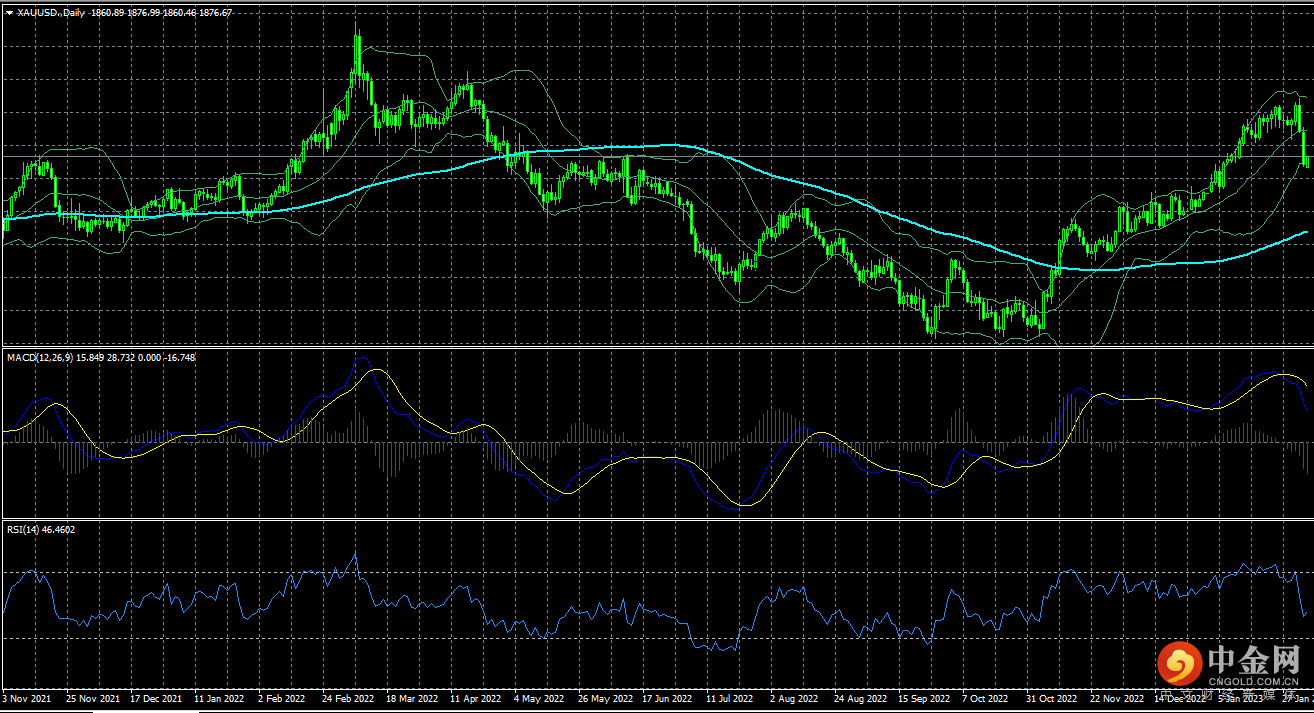Open the XAUUSD chart symbol dropdown arrow

[9, 12]
